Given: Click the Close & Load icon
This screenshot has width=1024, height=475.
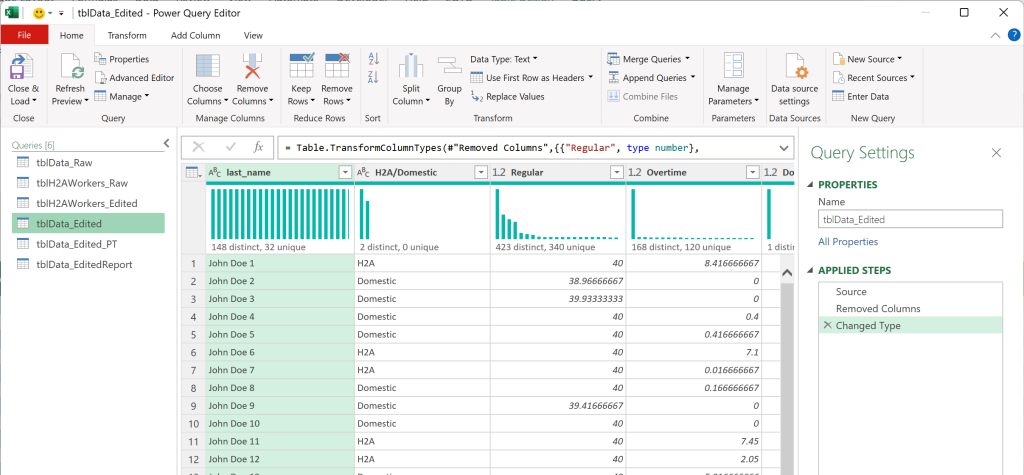Looking at the screenshot, I should pos(23,67).
